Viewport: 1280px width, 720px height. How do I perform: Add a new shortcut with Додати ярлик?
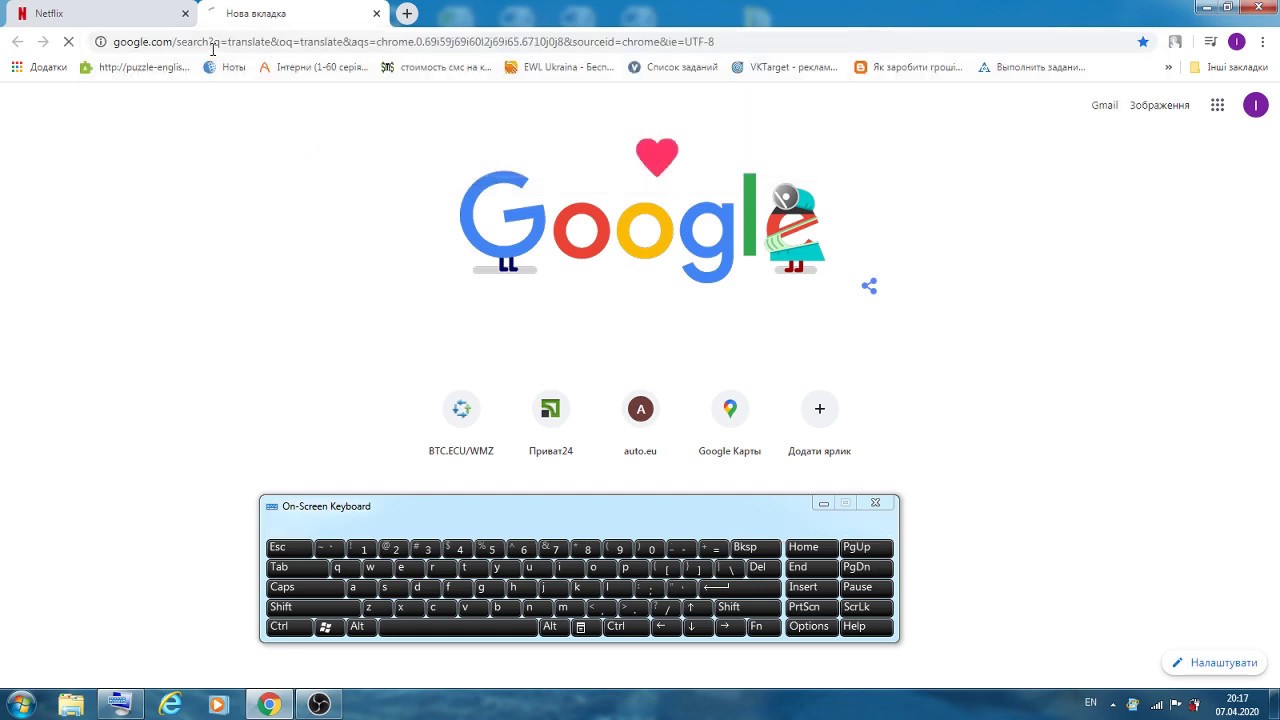pyautogui.click(x=819, y=424)
